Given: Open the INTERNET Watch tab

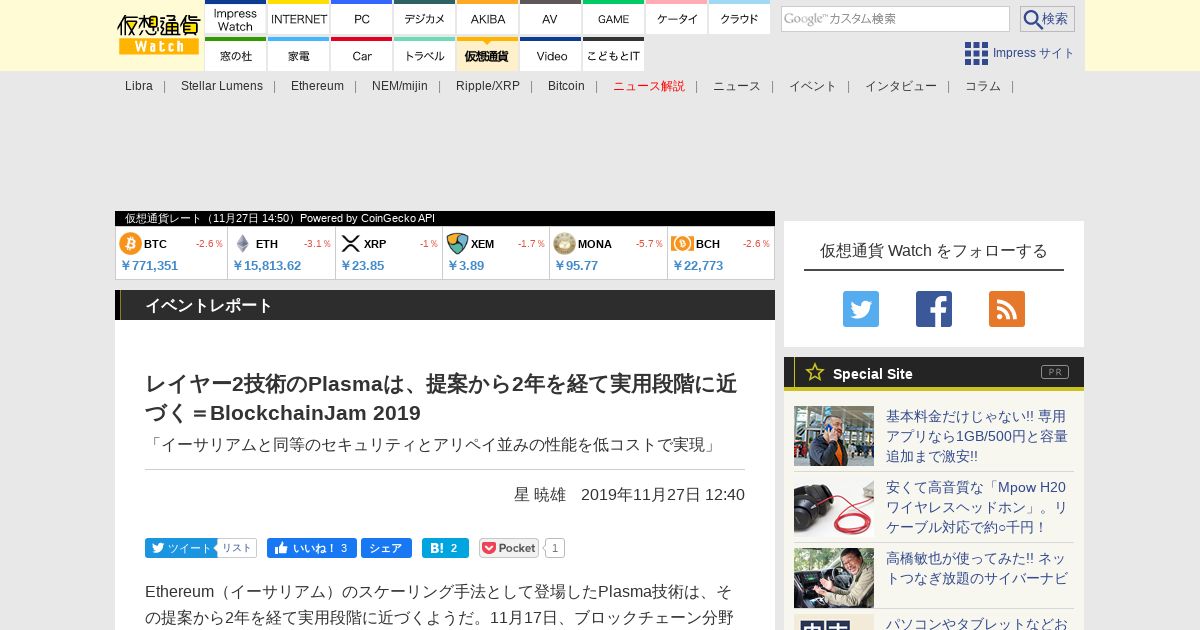Looking at the screenshot, I should pos(299,18).
